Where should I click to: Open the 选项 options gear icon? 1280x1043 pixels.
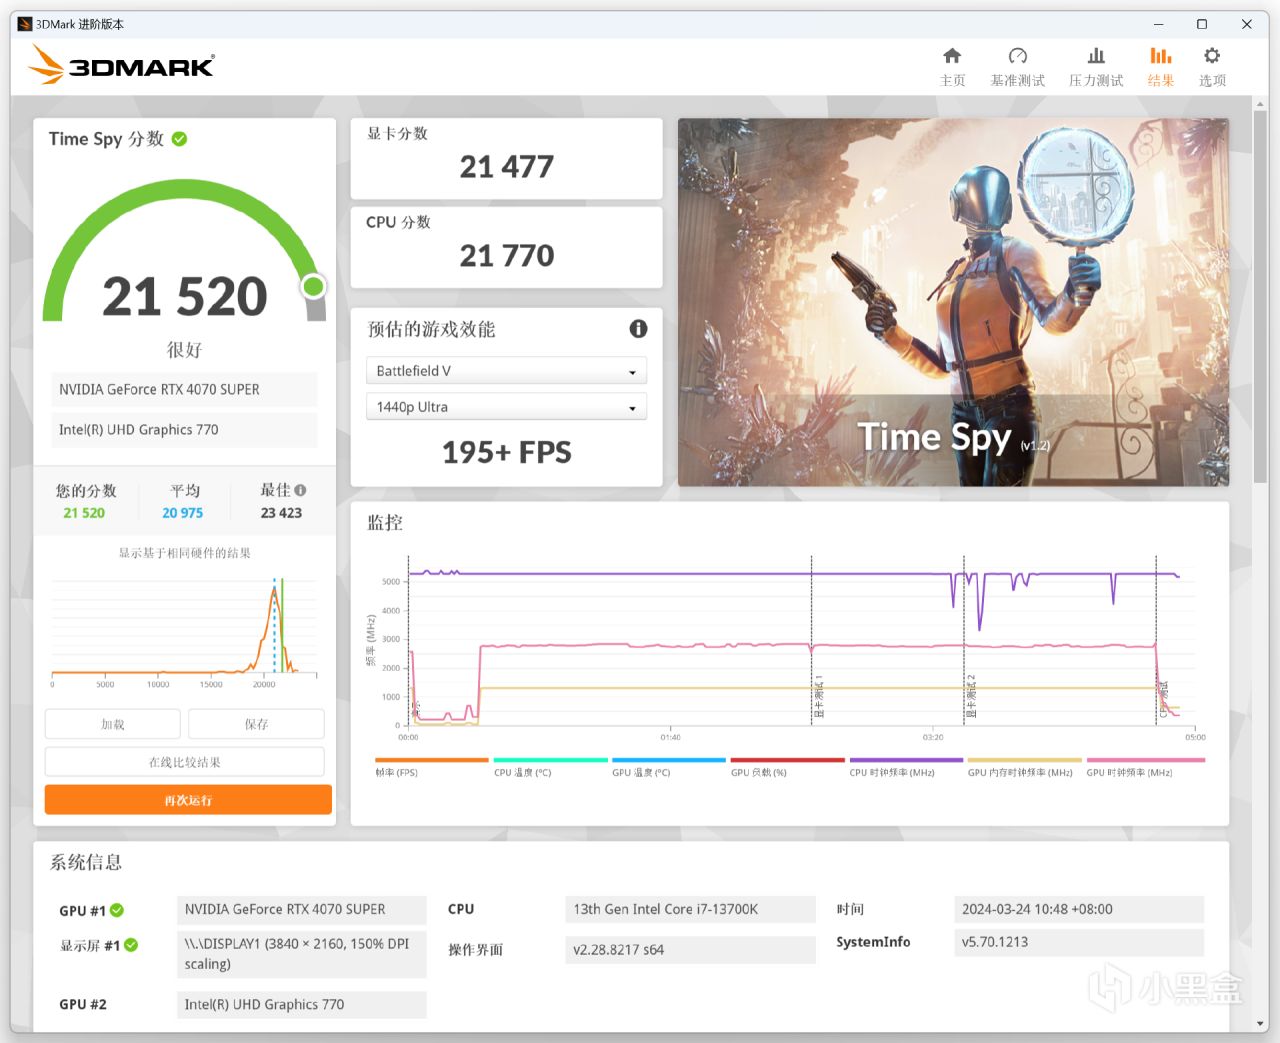click(1212, 56)
